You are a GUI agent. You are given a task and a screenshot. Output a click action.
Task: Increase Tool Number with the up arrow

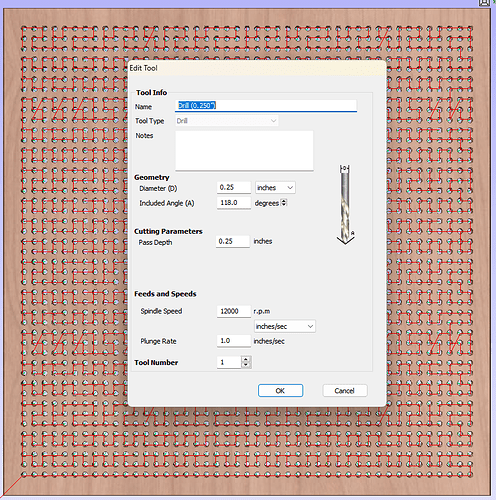click(246, 359)
